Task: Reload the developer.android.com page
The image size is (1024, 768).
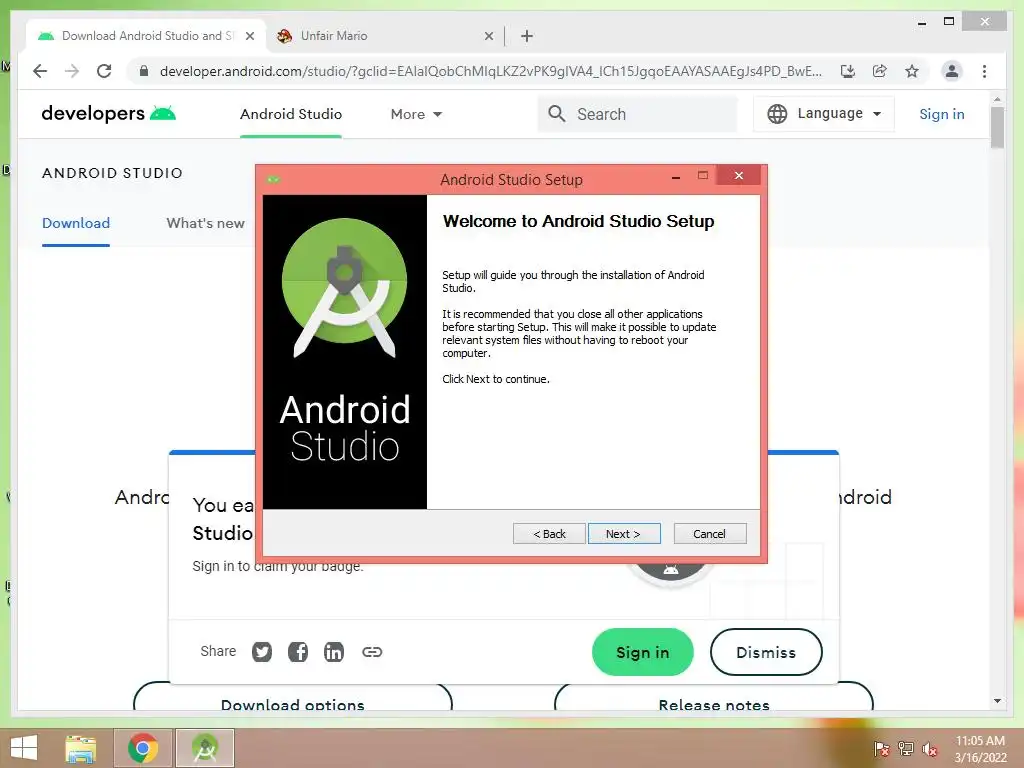Action: pos(104,71)
